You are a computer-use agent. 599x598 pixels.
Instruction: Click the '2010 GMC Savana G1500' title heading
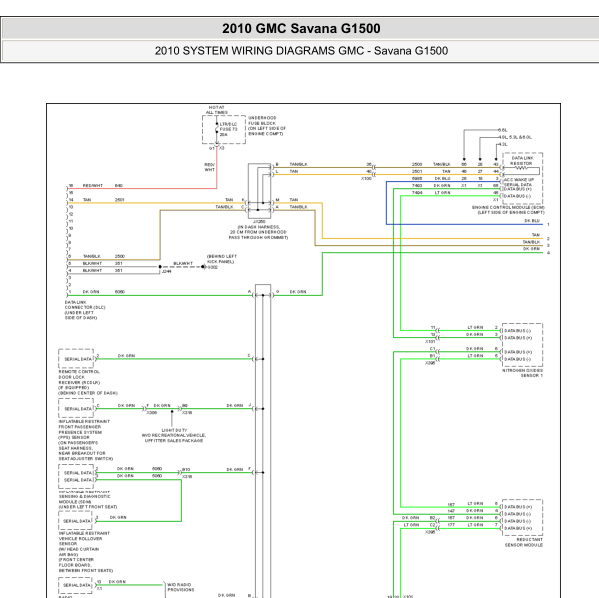pyautogui.click(x=301, y=29)
